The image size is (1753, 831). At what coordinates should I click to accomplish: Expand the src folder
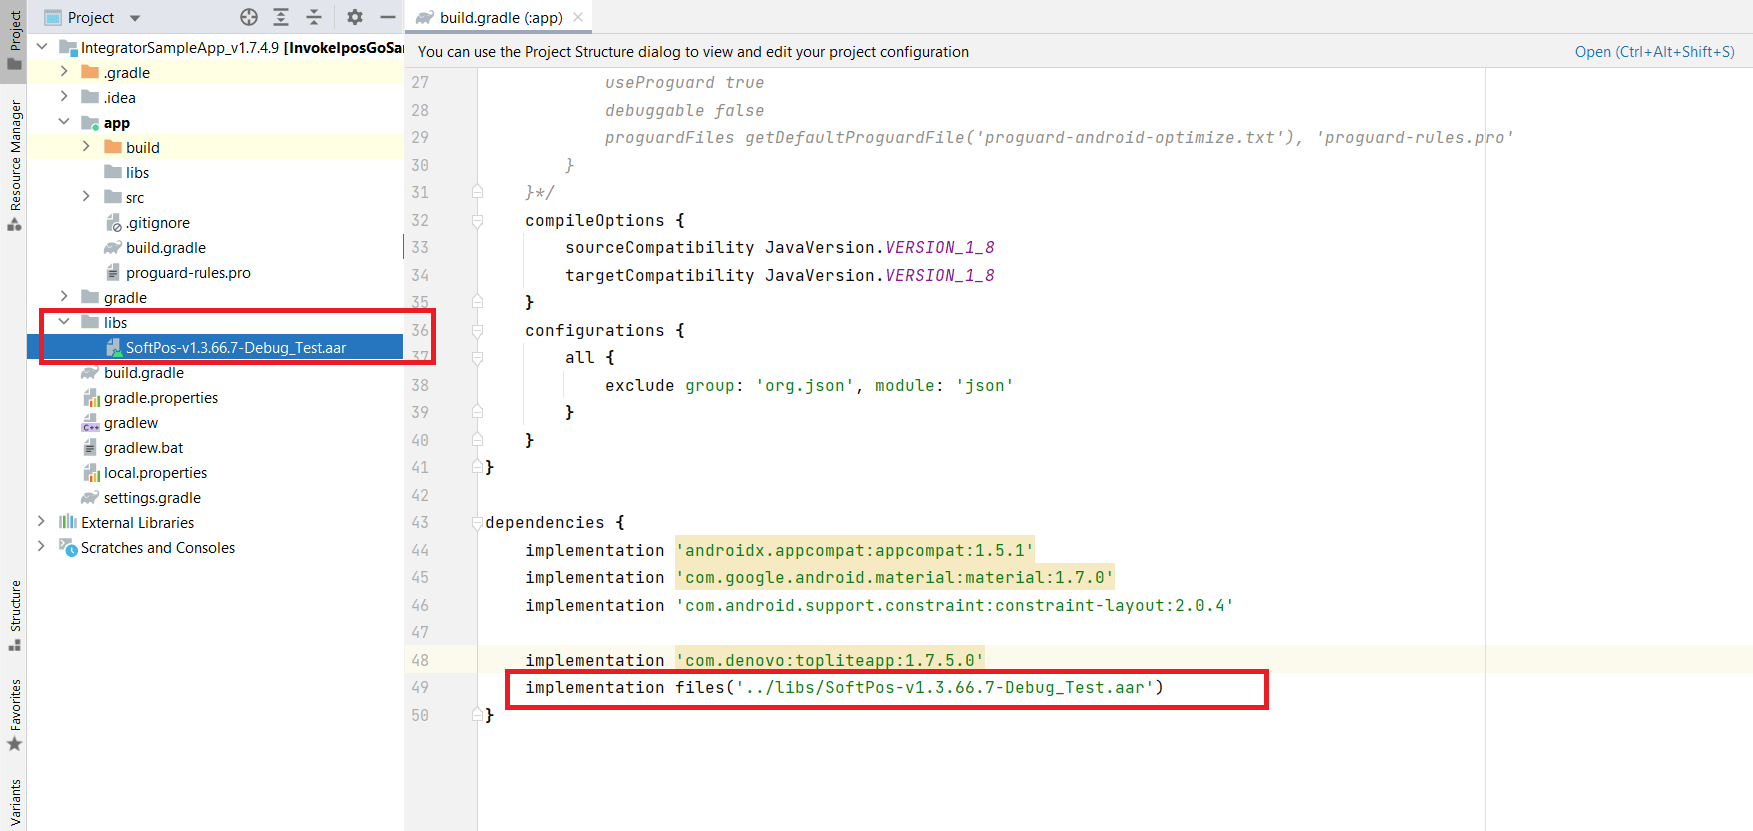pos(86,197)
